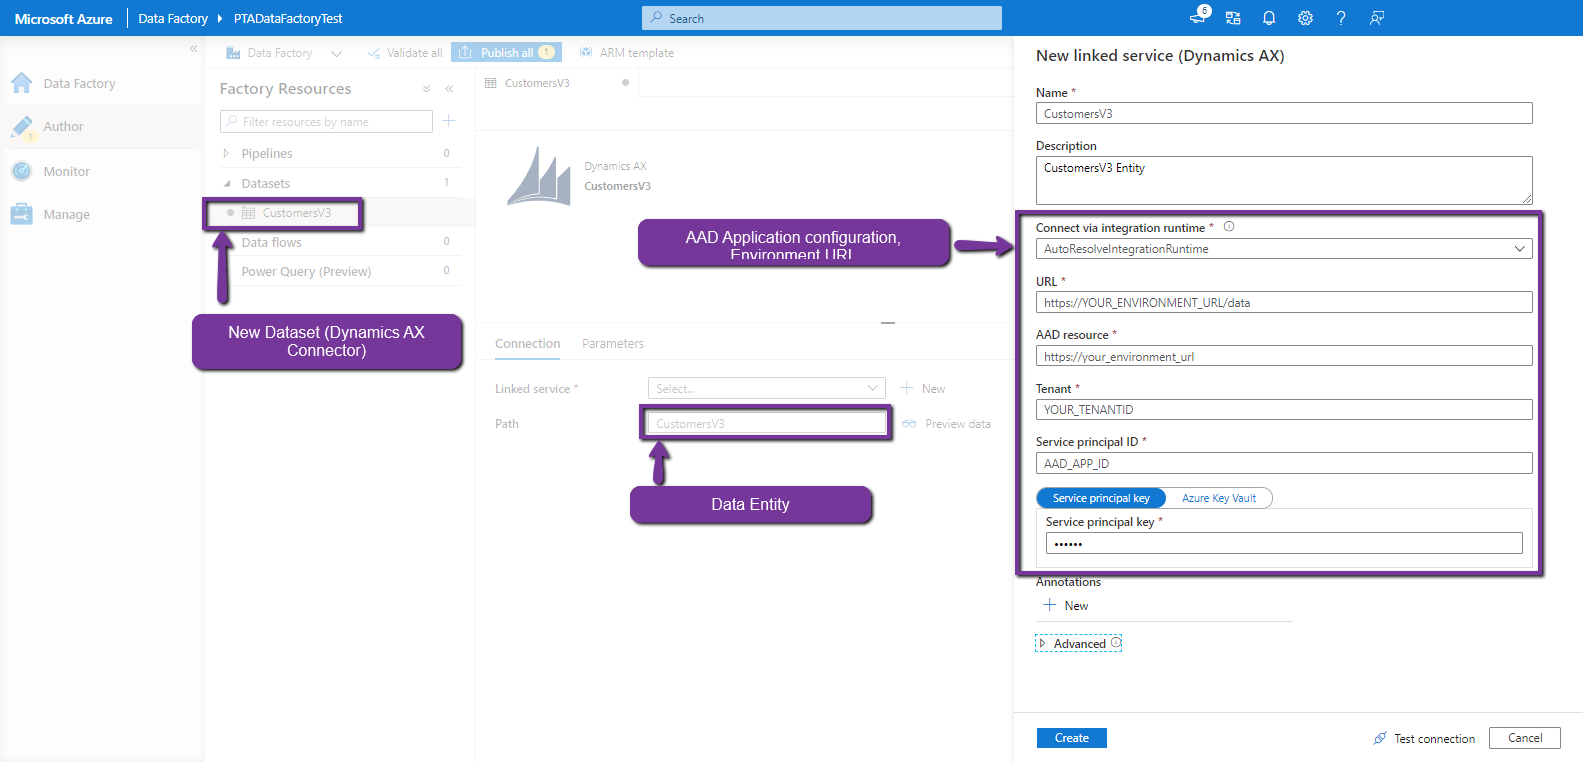Screen dimensions: 1583x762
Task: Open the switch Data Factory icon
Action: tap(1233, 18)
